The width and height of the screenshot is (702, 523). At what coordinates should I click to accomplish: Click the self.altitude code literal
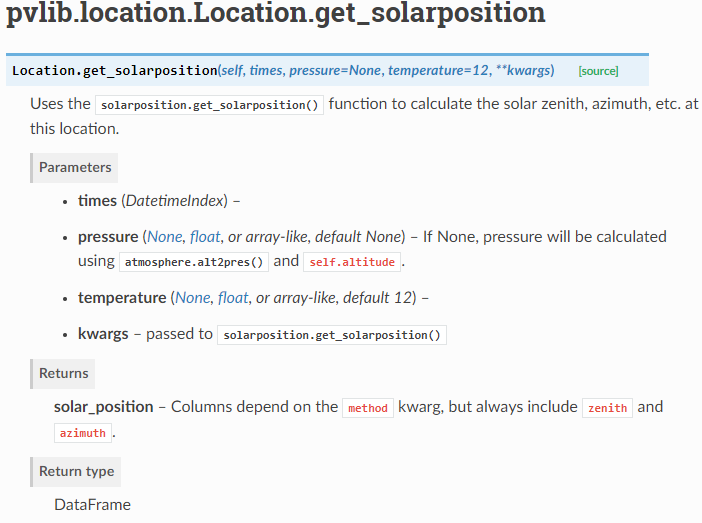(352, 262)
